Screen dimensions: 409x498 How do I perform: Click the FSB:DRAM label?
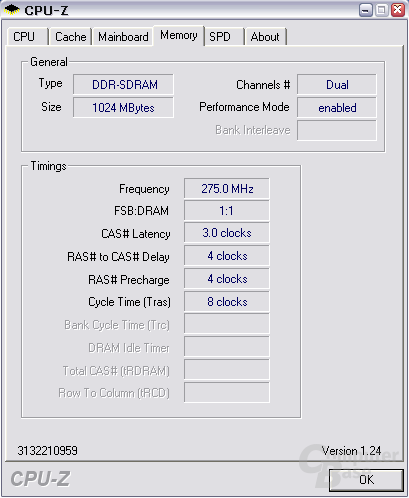click(x=141, y=211)
